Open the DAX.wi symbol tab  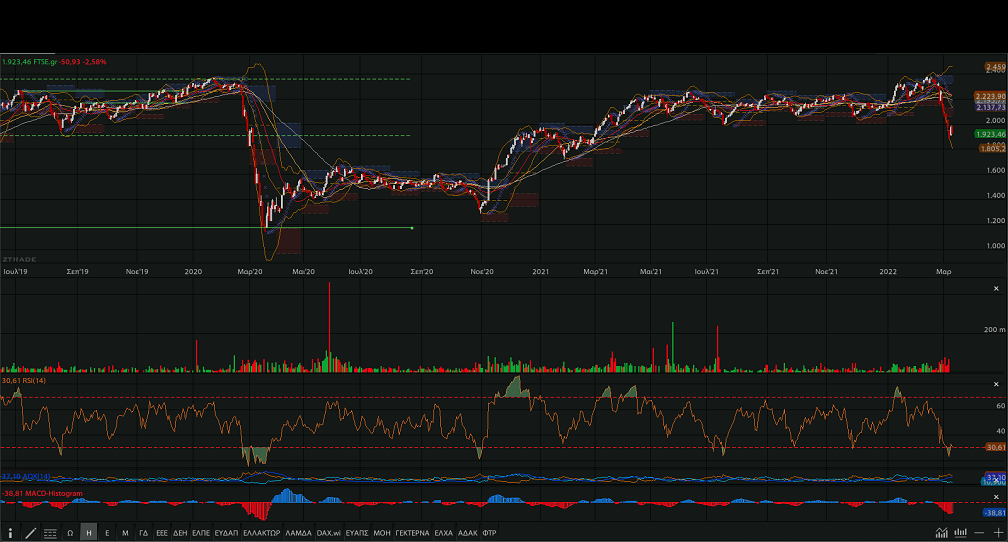[330, 533]
